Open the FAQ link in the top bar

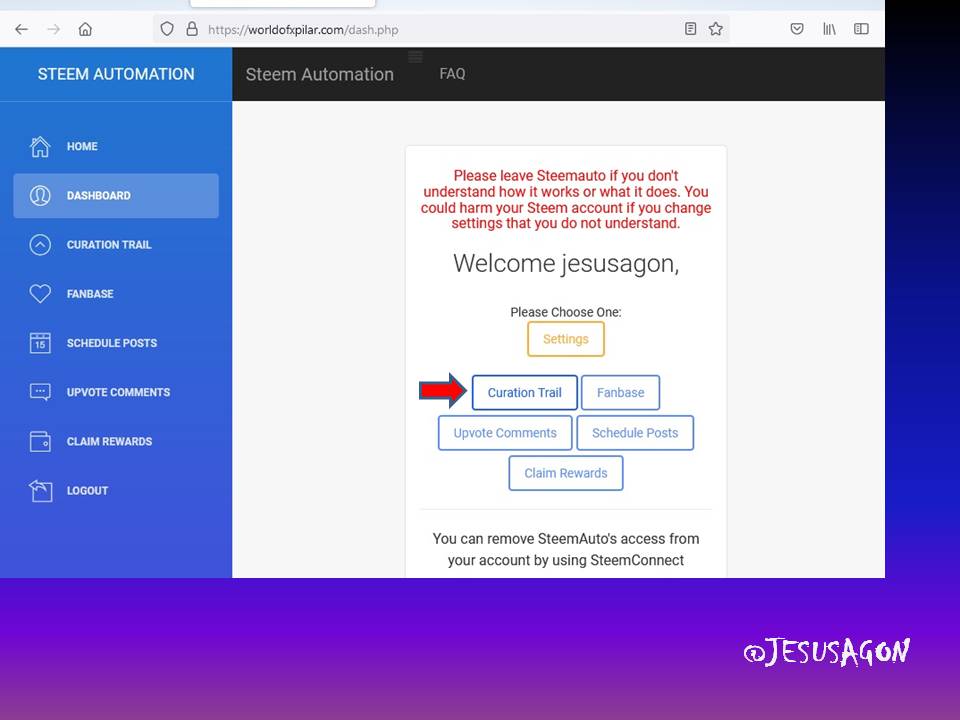[x=452, y=73]
